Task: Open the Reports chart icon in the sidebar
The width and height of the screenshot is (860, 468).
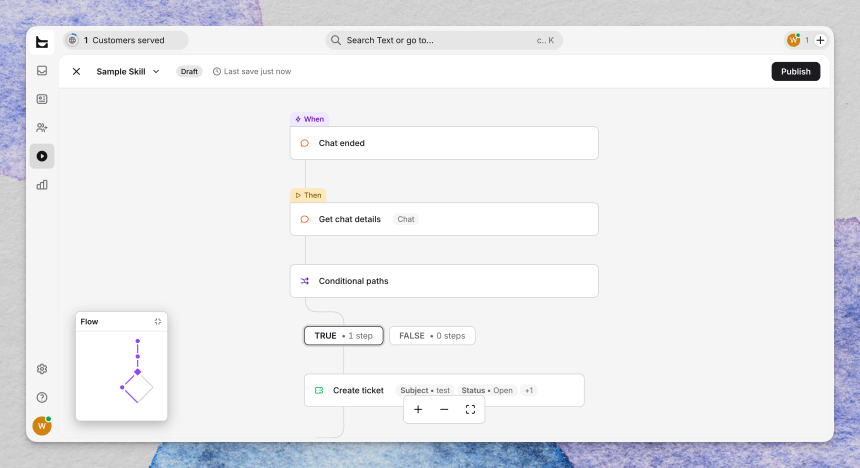Action: click(42, 185)
